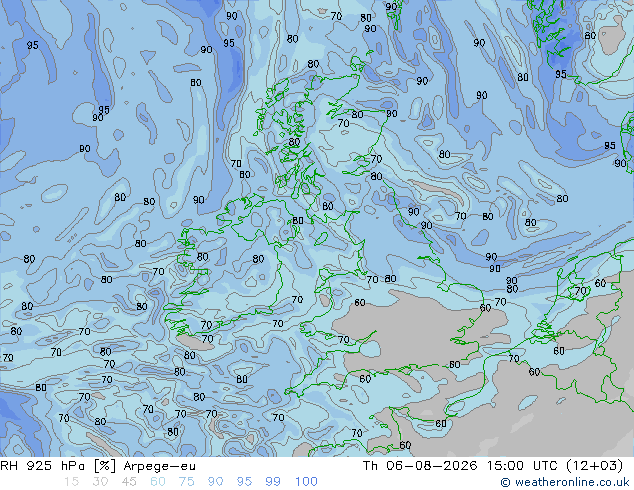Click the "15:00 UTC" time label

pyautogui.click(x=521, y=466)
